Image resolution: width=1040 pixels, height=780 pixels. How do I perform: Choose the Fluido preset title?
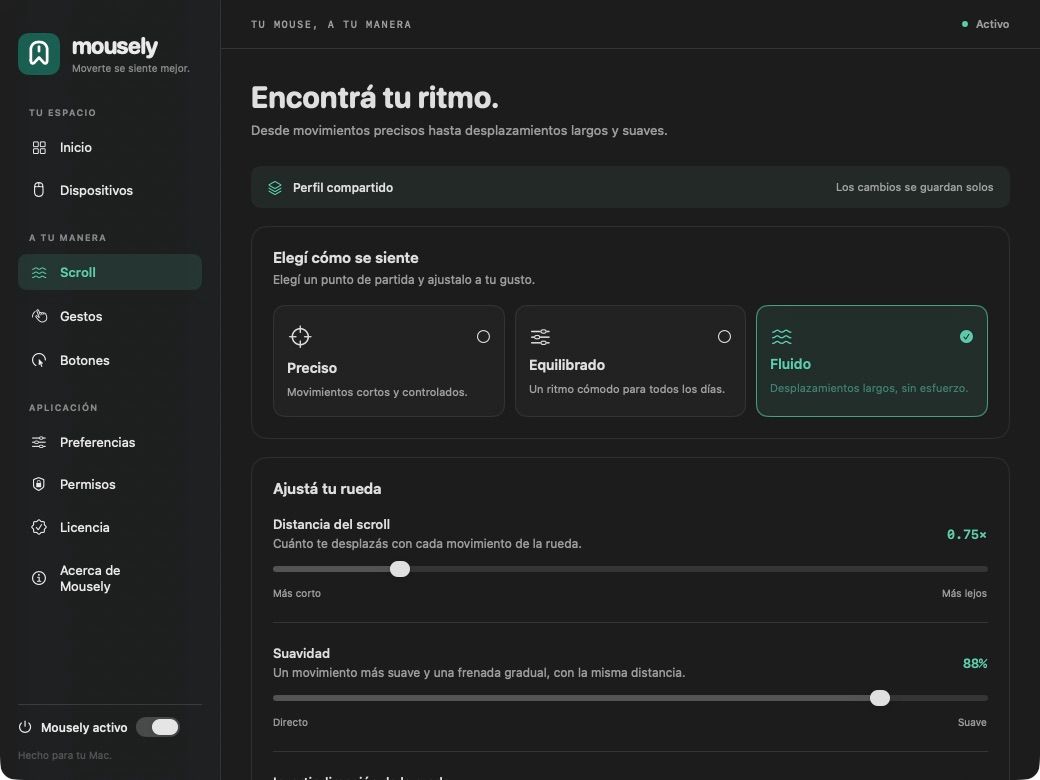pos(790,364)
